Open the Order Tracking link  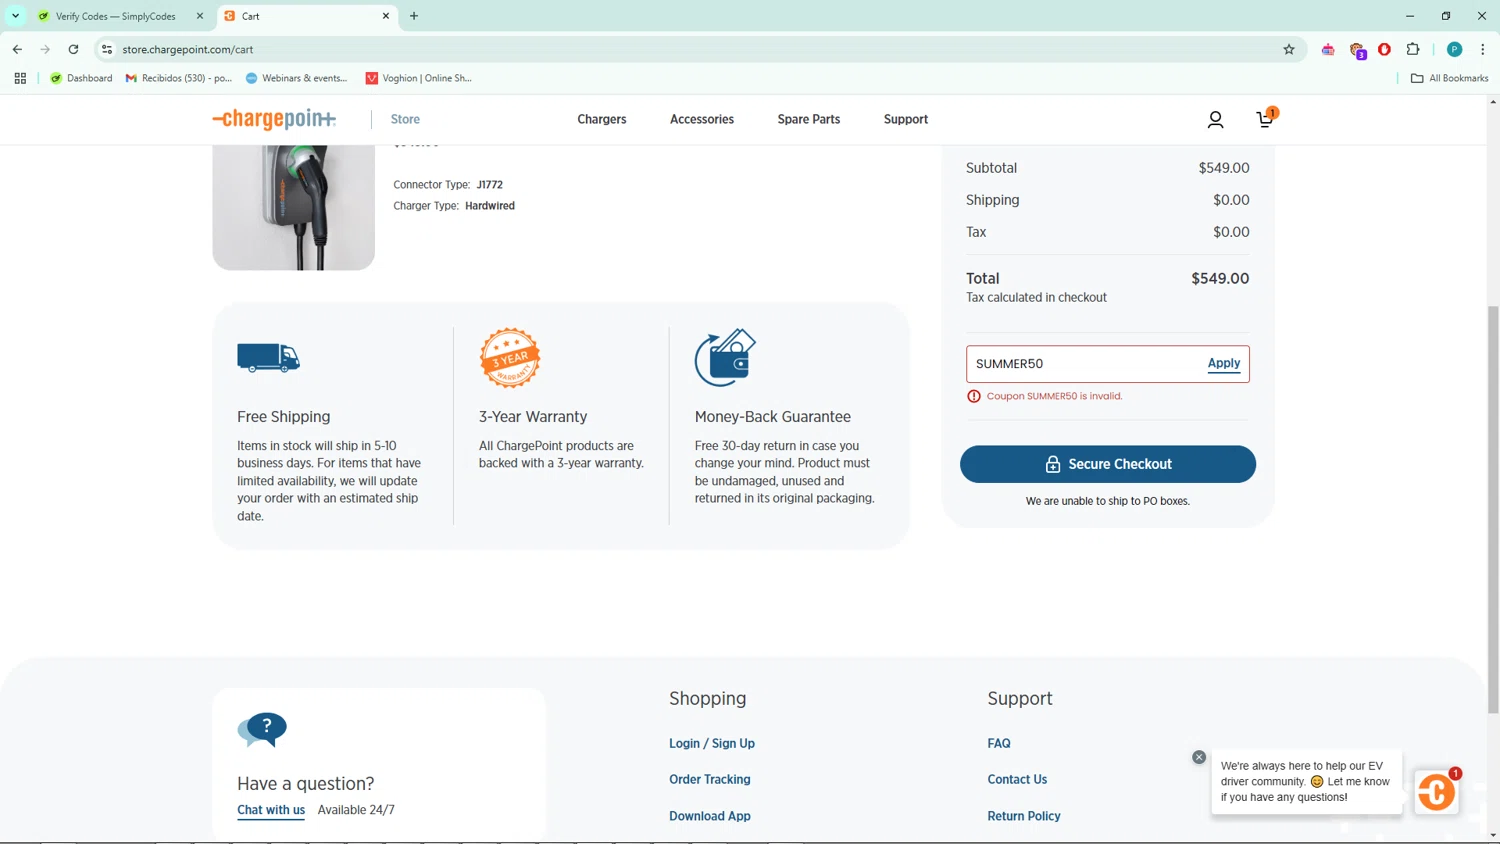pos(710,779)
